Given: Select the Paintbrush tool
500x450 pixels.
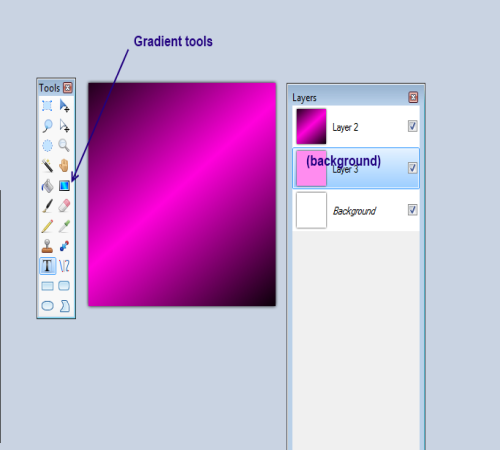Looking at the screenshot, I should click(x=47, y=206).
